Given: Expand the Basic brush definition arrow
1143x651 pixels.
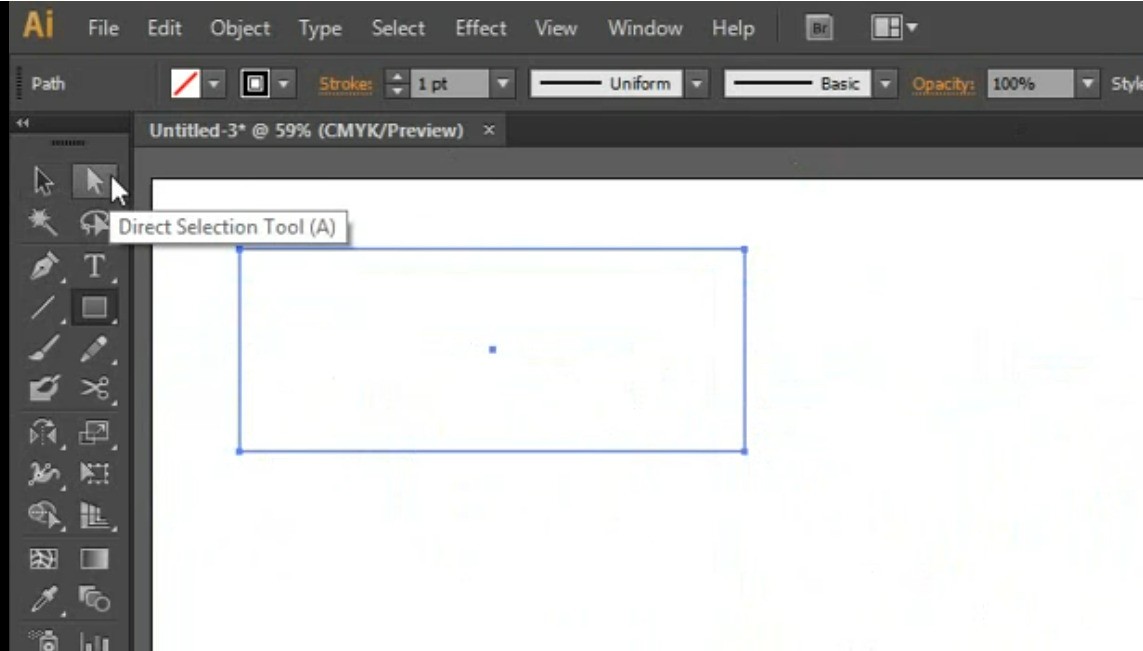Looking at the screenshot, I should click(885, 83).
